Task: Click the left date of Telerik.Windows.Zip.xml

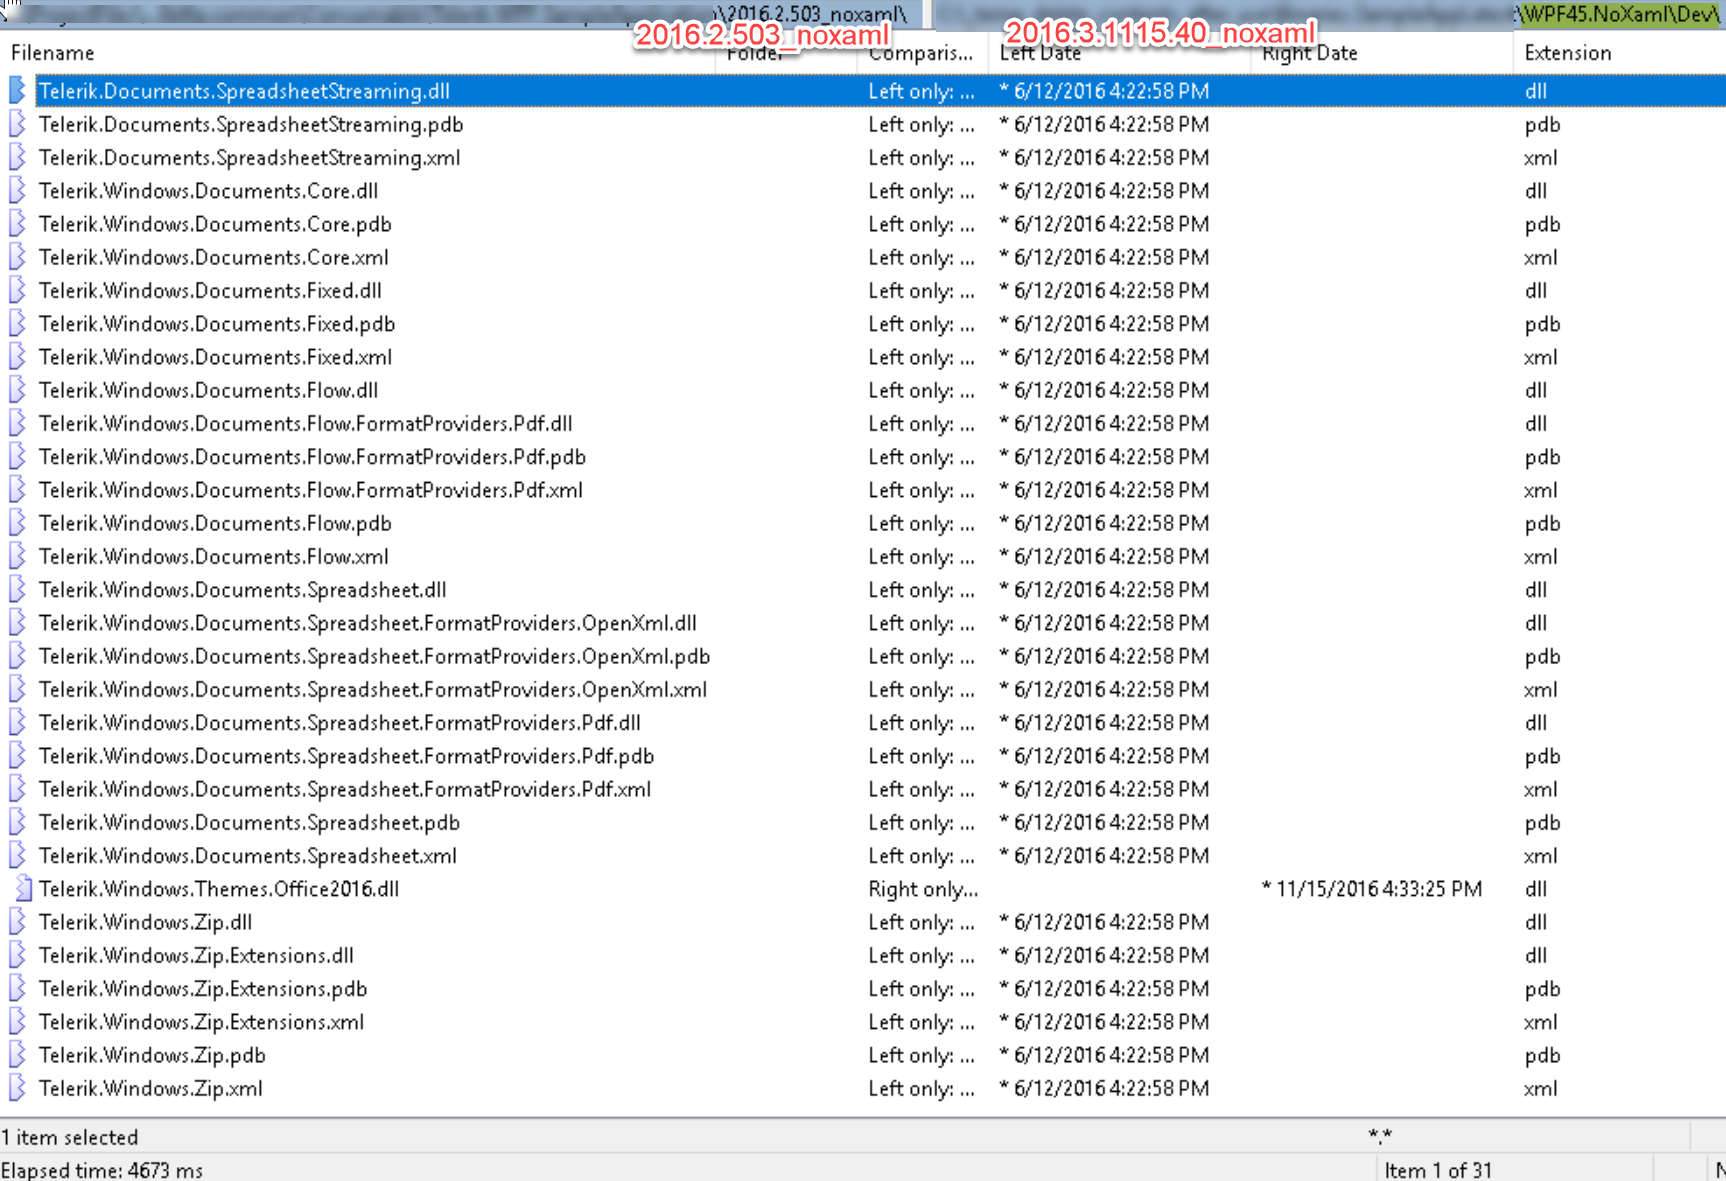Action: 1104,1088
